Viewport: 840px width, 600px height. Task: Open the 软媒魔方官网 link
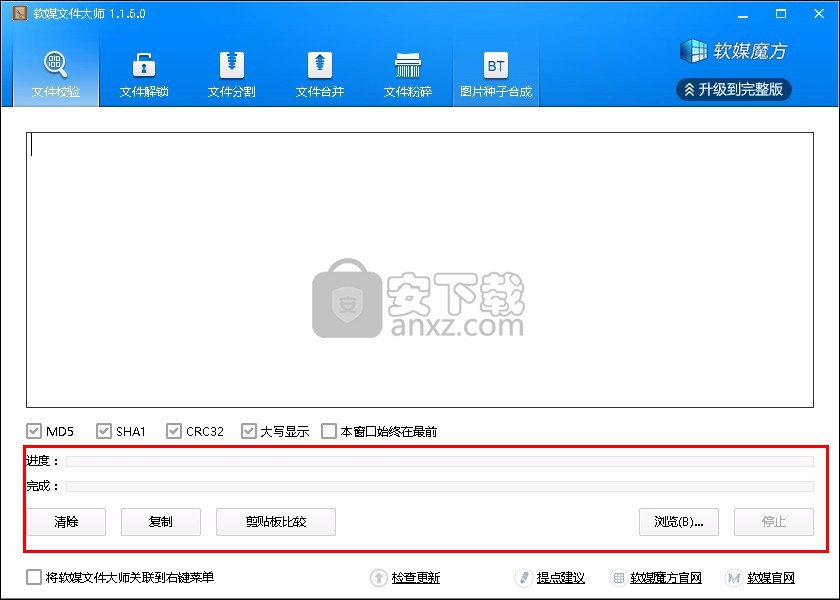pyautogui.click(x=666, y=578)
